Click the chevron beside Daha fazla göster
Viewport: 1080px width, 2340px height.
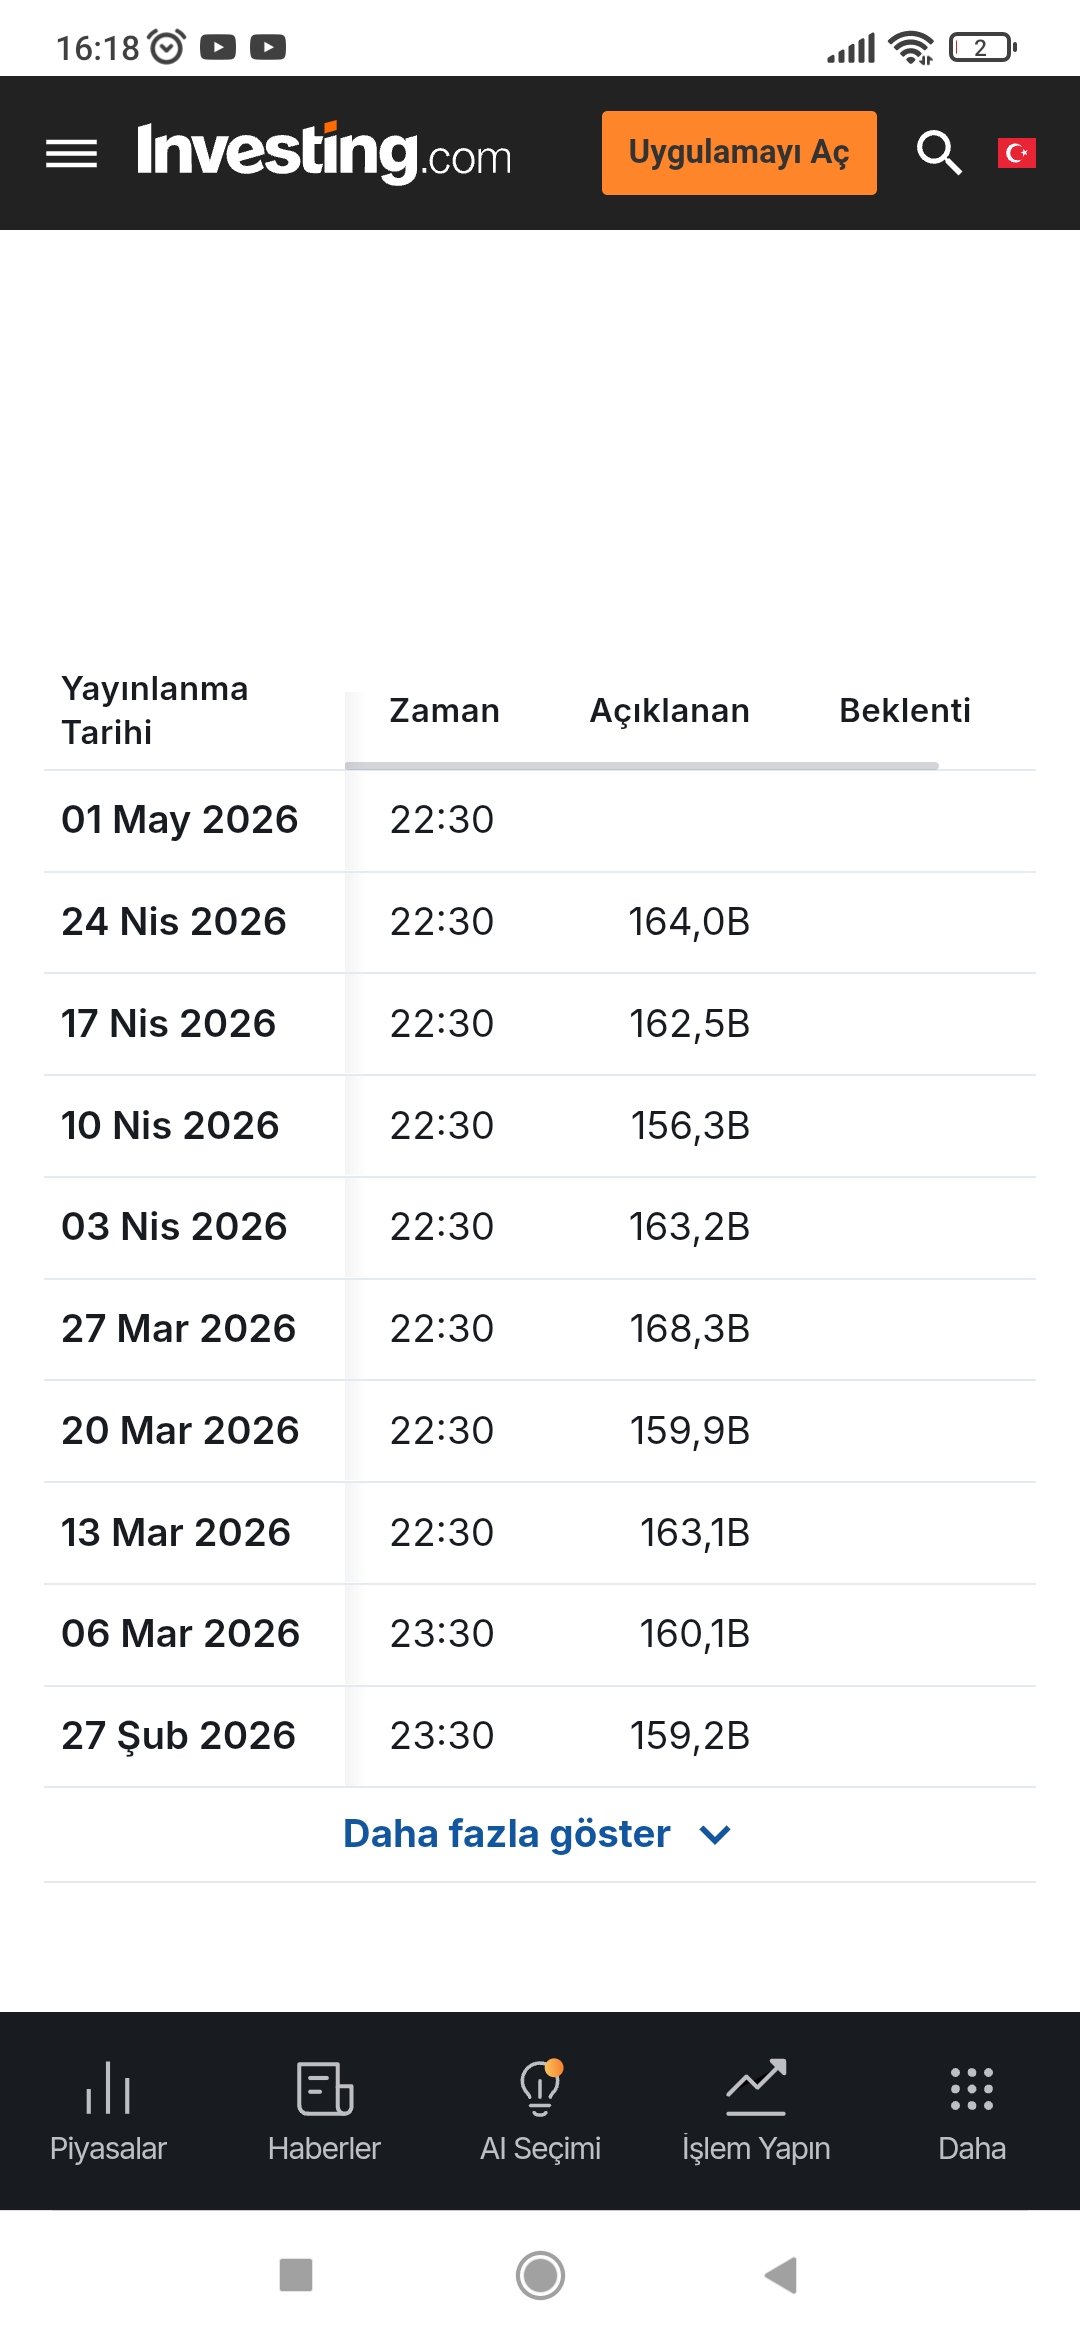pyautogui.click(x=715, y=1835)
